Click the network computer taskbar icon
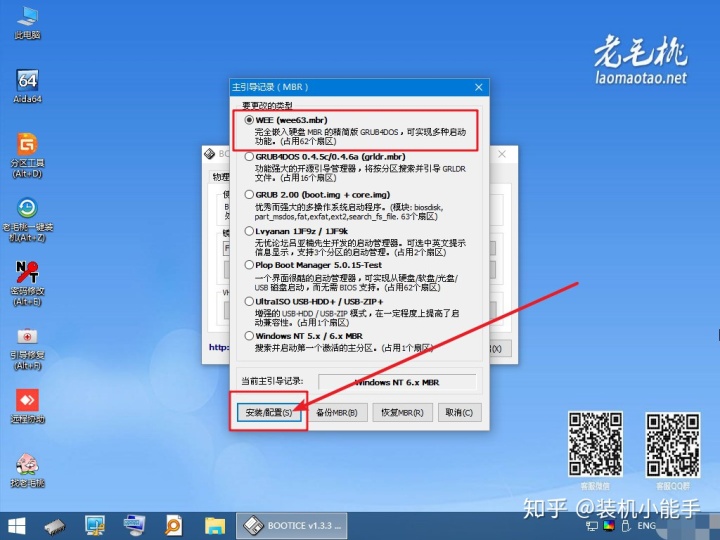720x540 pixels. [135, 526]
